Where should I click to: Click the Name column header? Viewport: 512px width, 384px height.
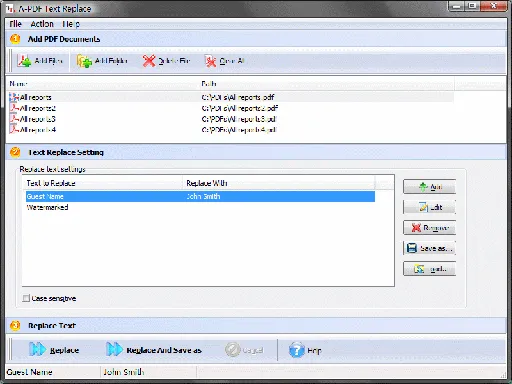(103, 83)
